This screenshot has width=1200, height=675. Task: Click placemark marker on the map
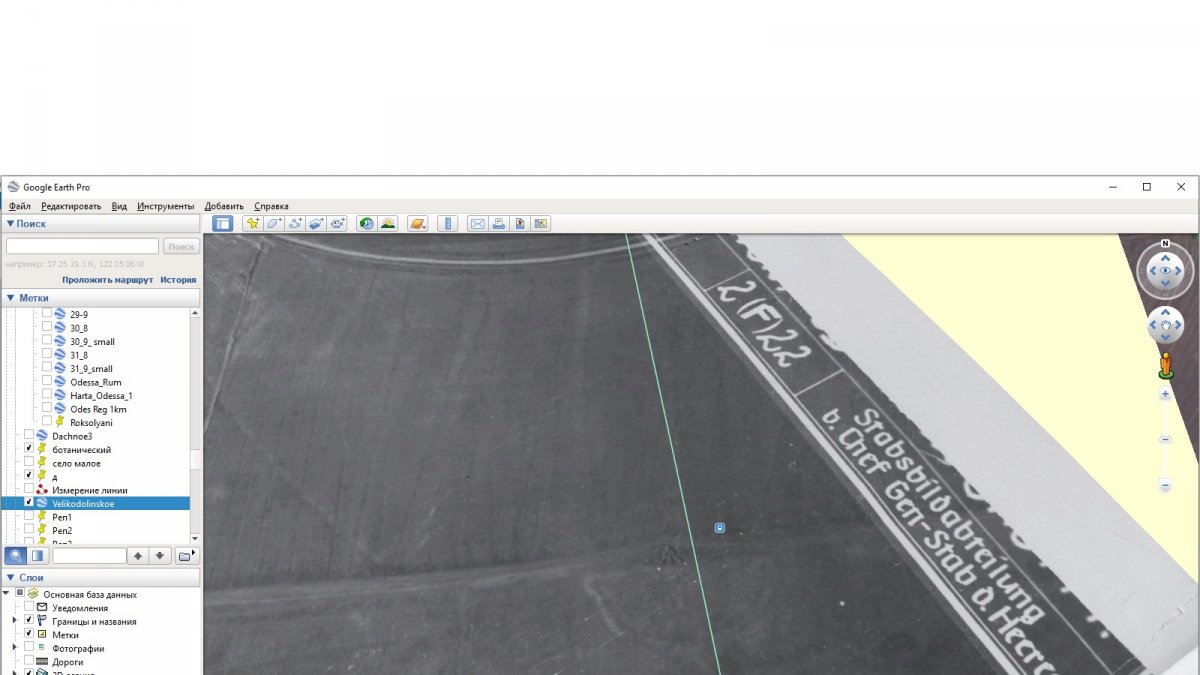point(719,527)
